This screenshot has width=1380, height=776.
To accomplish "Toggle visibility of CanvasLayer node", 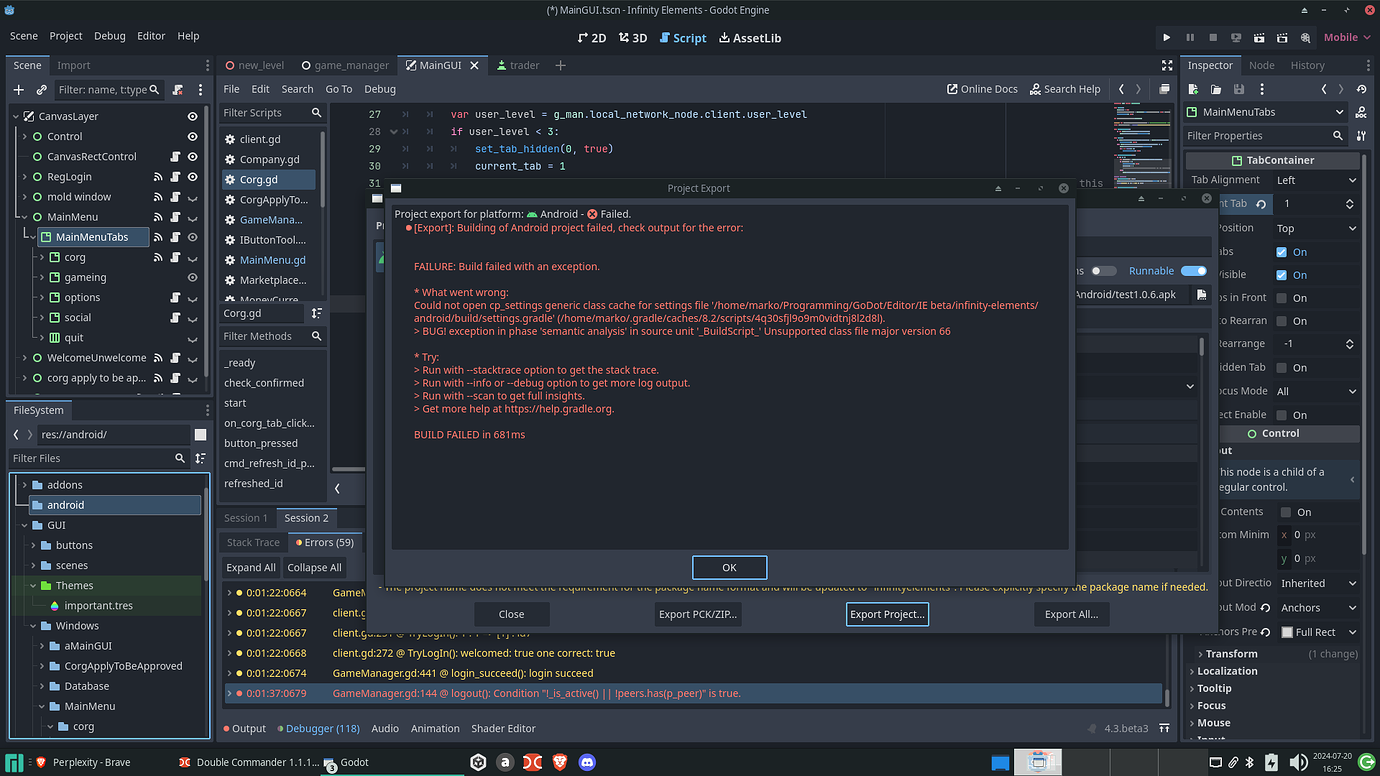I will point(192,117).
